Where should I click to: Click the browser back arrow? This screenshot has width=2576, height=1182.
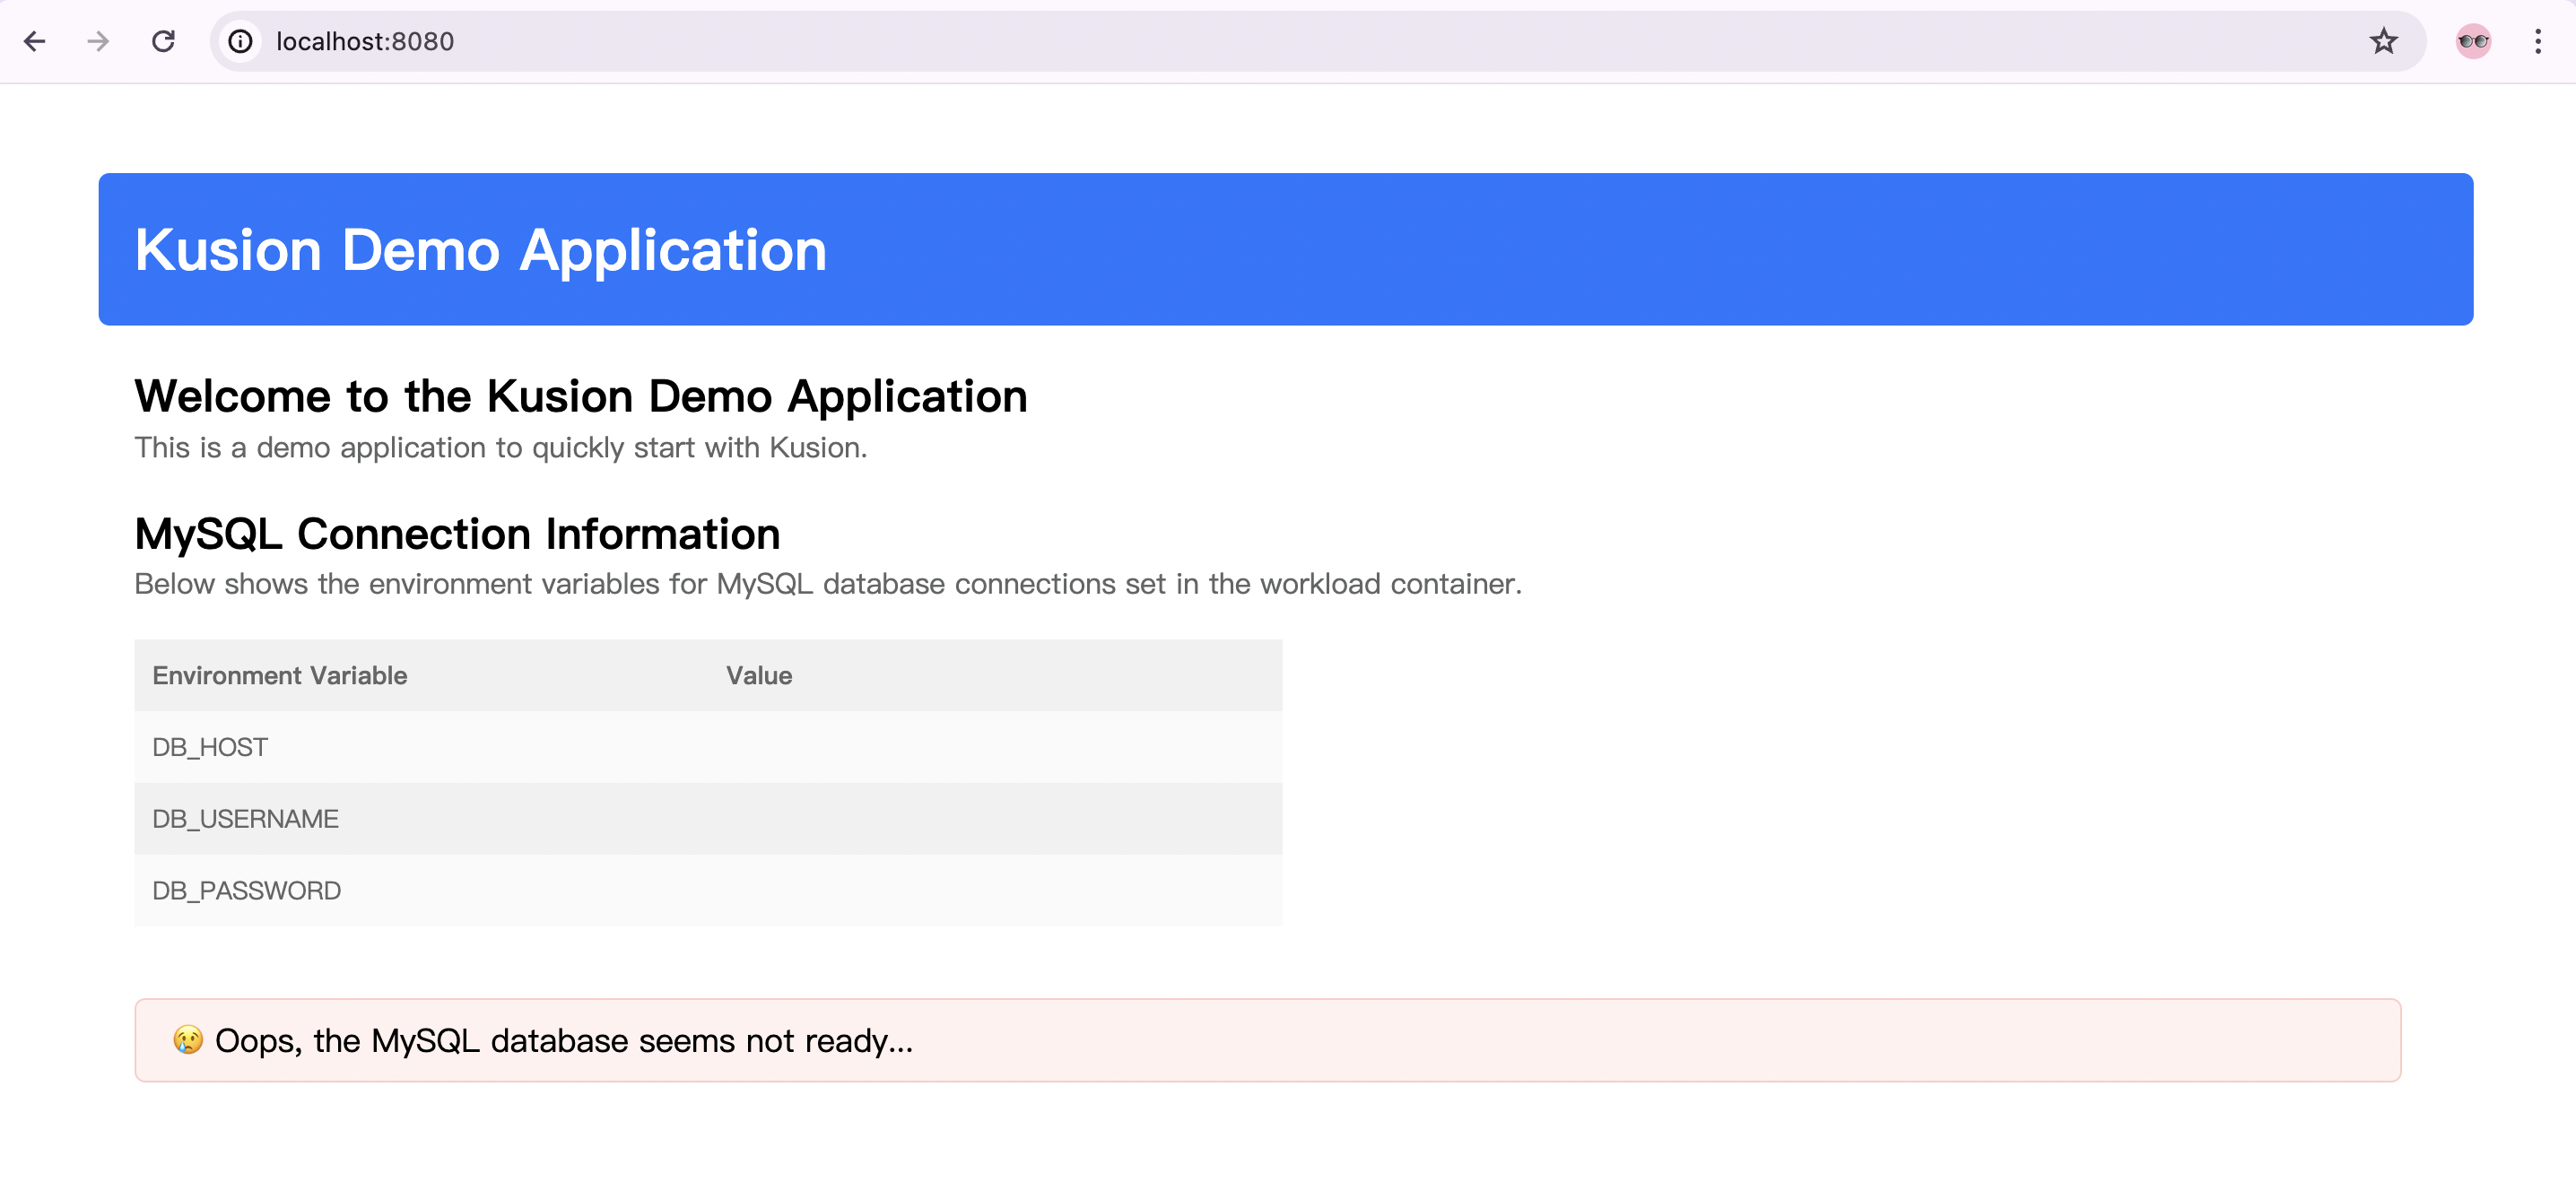(35, 41)
